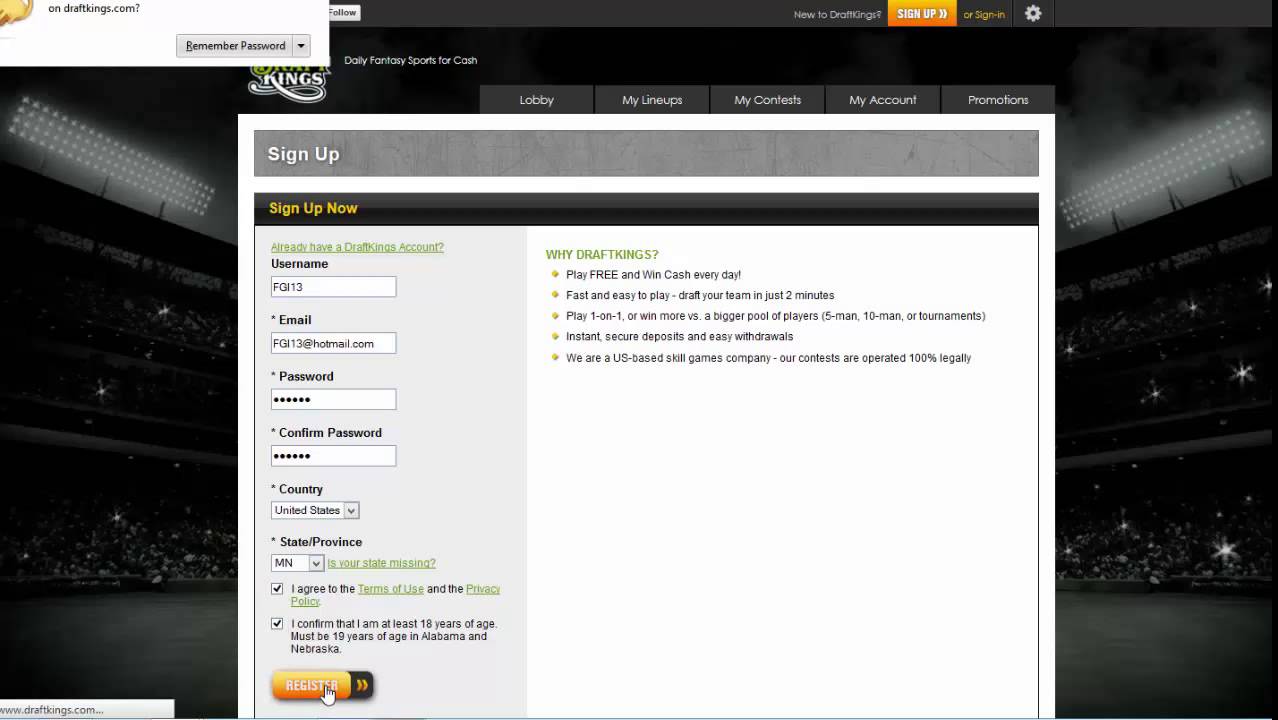Open the My Contests tab

pos(767,100)
